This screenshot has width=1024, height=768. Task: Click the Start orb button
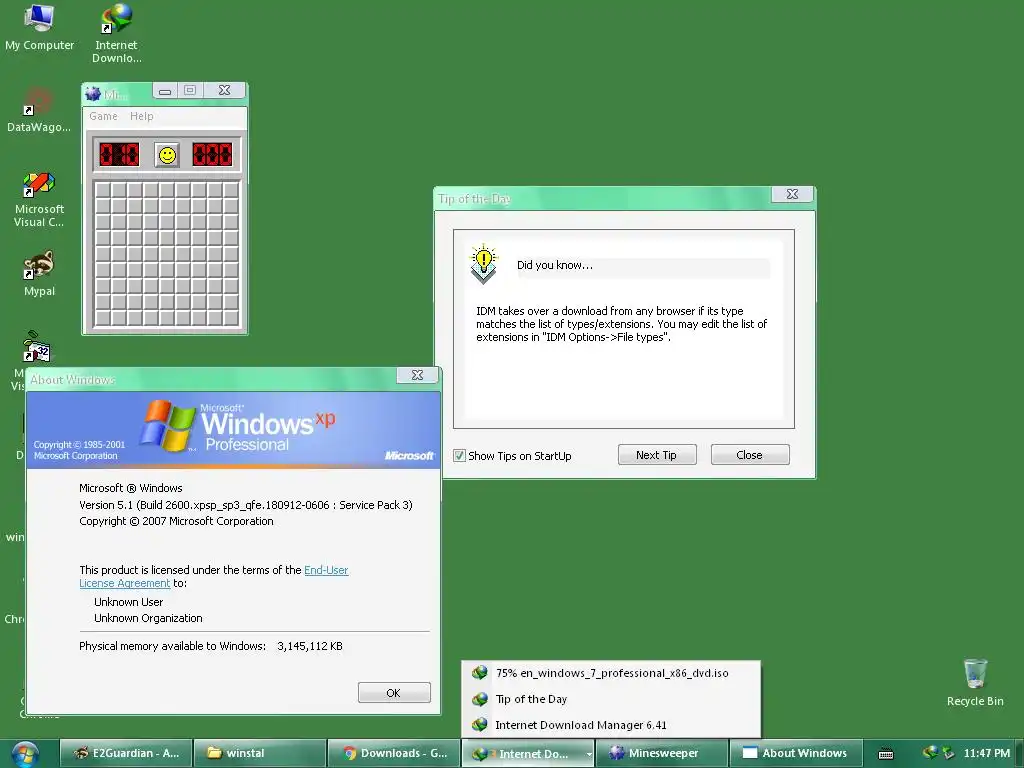click(x=25, y=754)
